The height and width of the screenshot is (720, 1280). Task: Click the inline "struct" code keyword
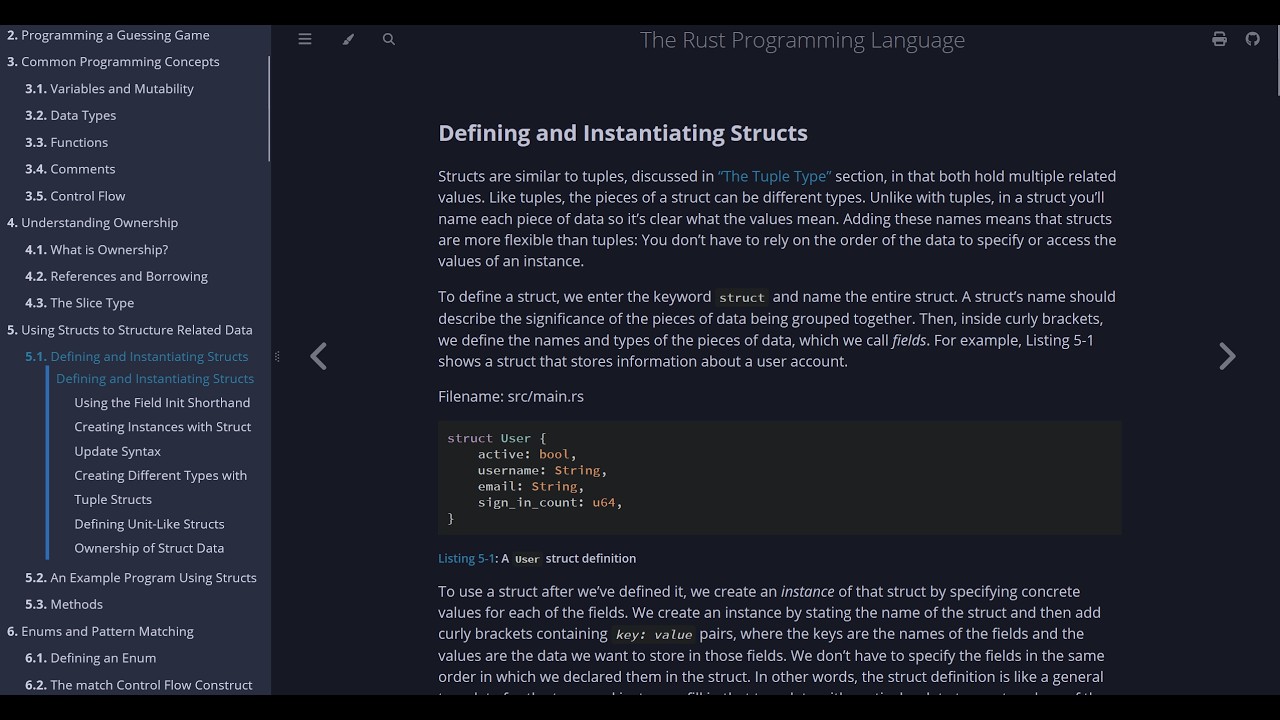pos(742,297)
